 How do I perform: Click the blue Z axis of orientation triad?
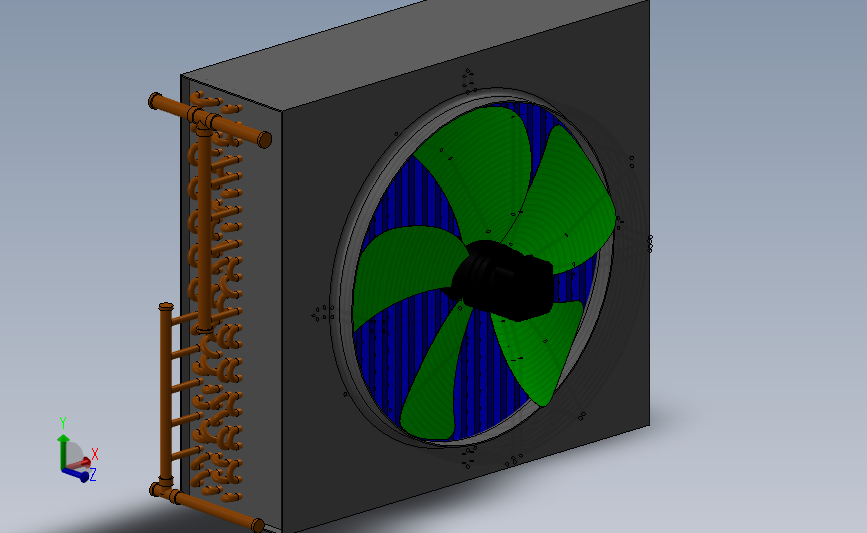76,474
